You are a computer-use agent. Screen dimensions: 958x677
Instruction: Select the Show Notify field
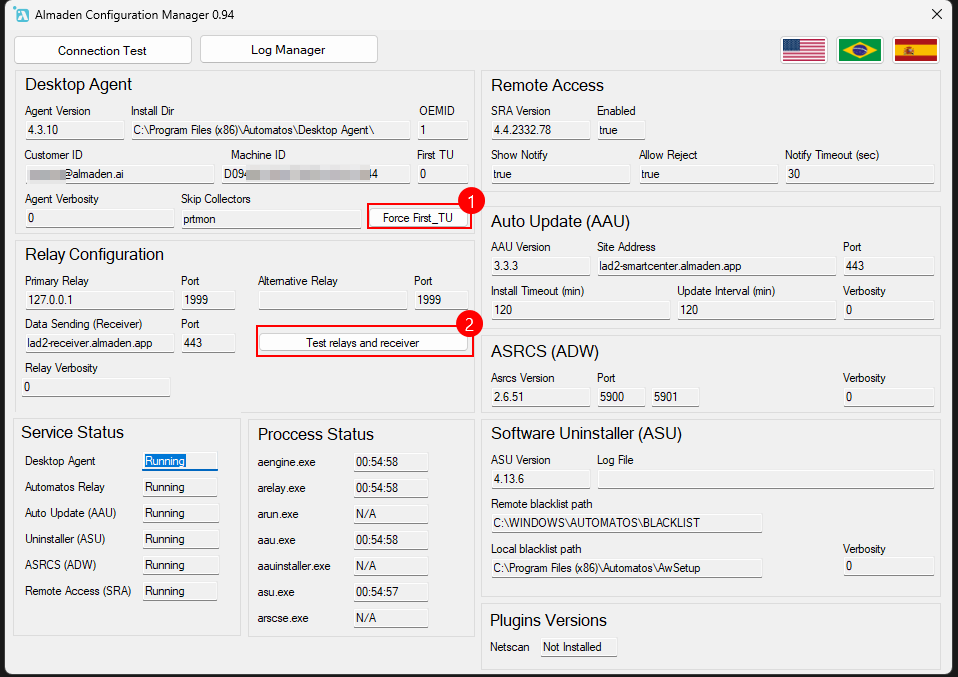tap(560, 174)
